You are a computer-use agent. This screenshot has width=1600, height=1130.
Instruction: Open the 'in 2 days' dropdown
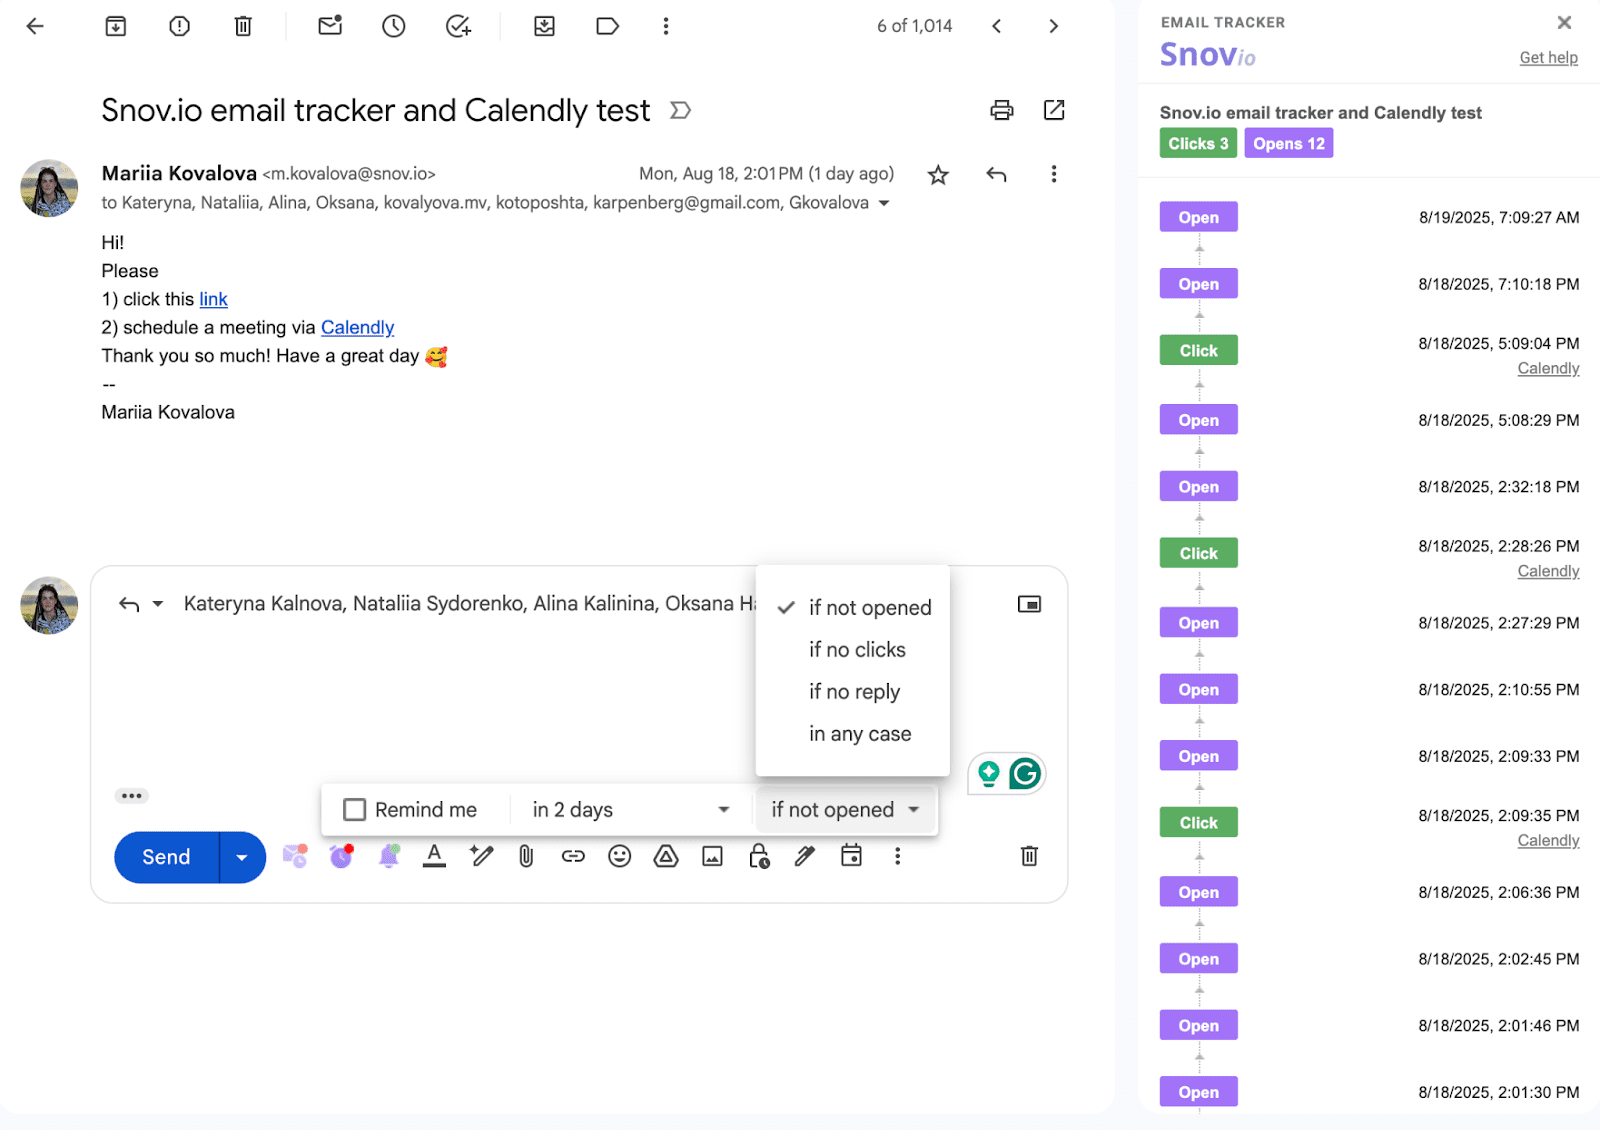[x=630, y=810]
